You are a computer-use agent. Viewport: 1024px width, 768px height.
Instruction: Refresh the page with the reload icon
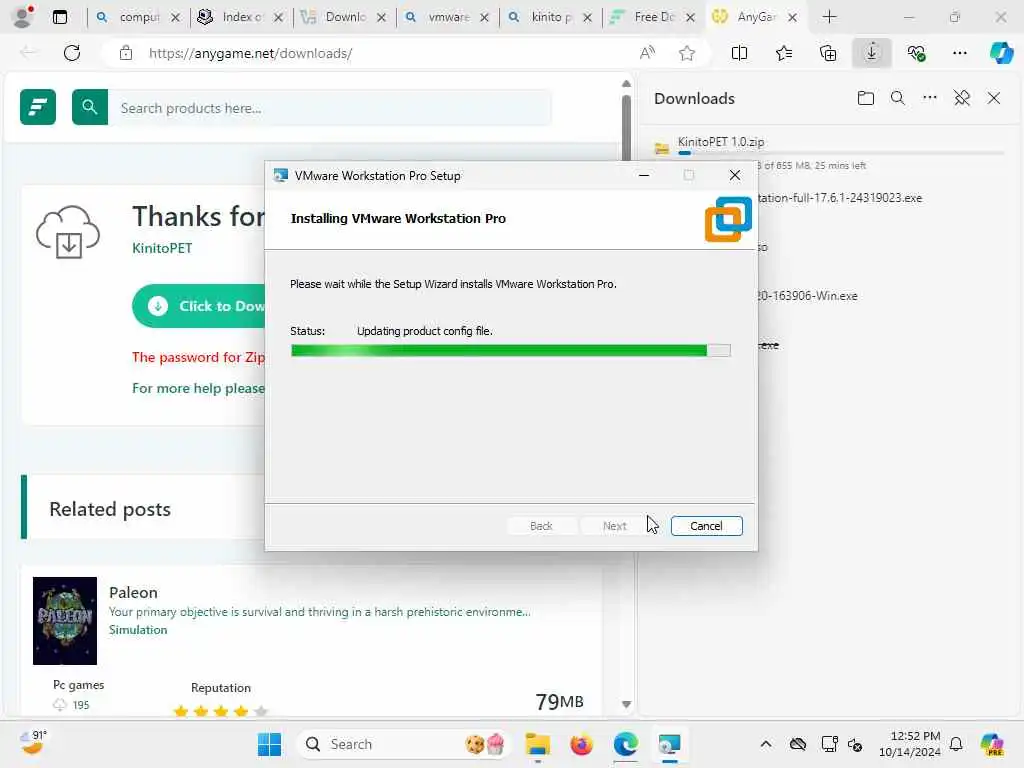pyautogui.click(x=72, y=53)
